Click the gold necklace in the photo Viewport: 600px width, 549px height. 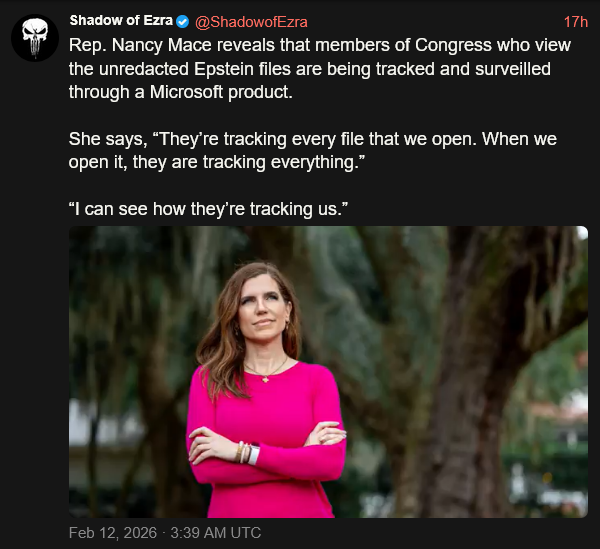point(265,373)
